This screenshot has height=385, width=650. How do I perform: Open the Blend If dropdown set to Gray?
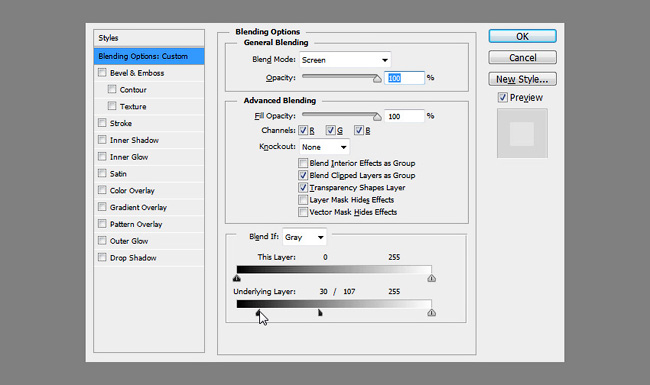pos(304,237)
